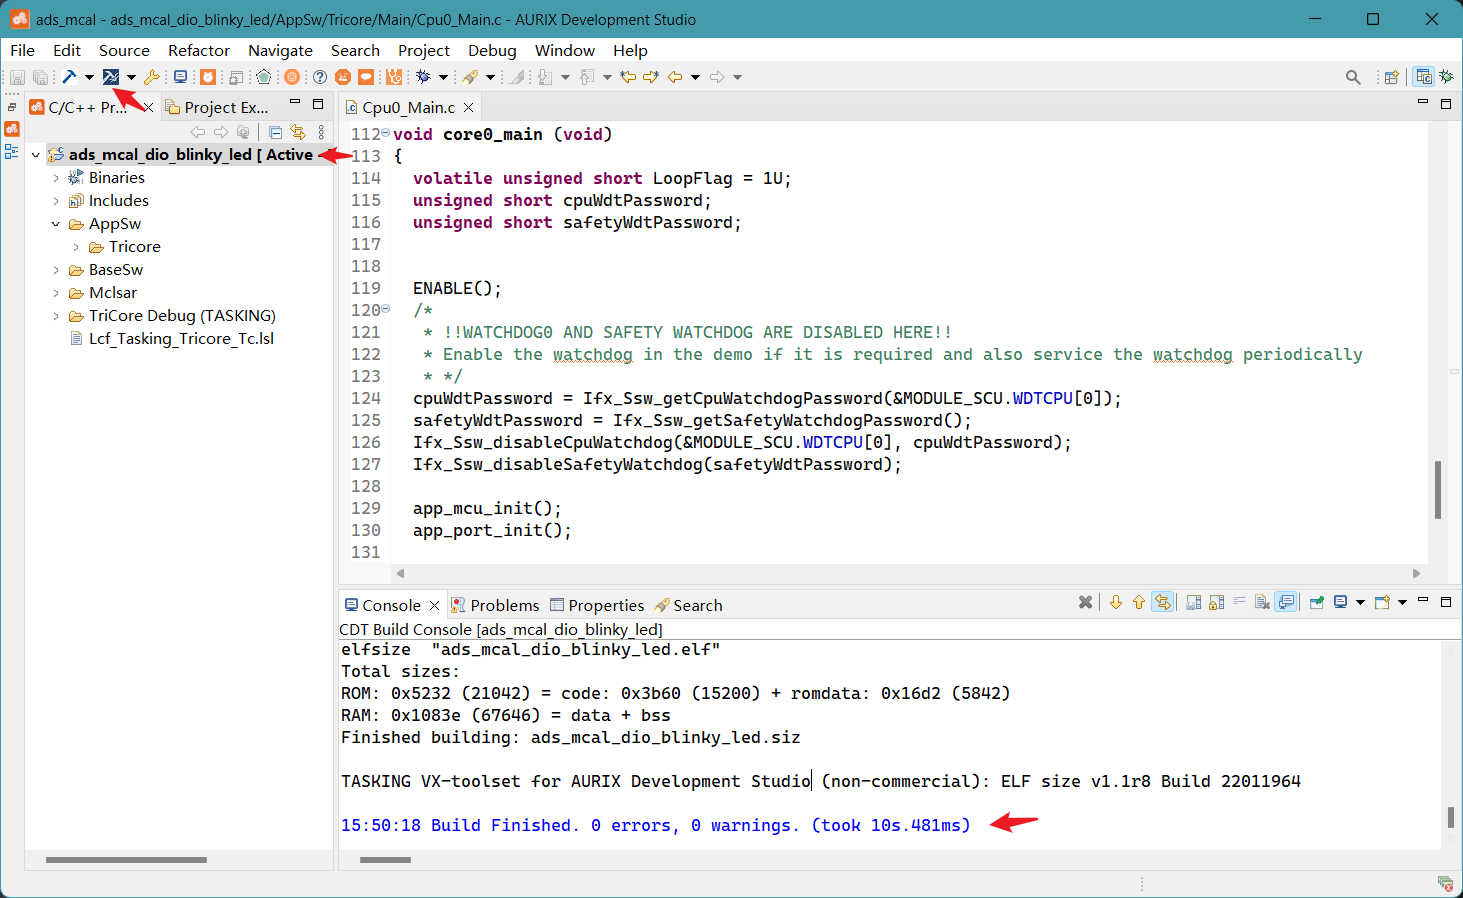The height and width of the screenshot is (898, 1463).
Task: Switch to the C/C++ perspective button
Action: click(1424, 77)
